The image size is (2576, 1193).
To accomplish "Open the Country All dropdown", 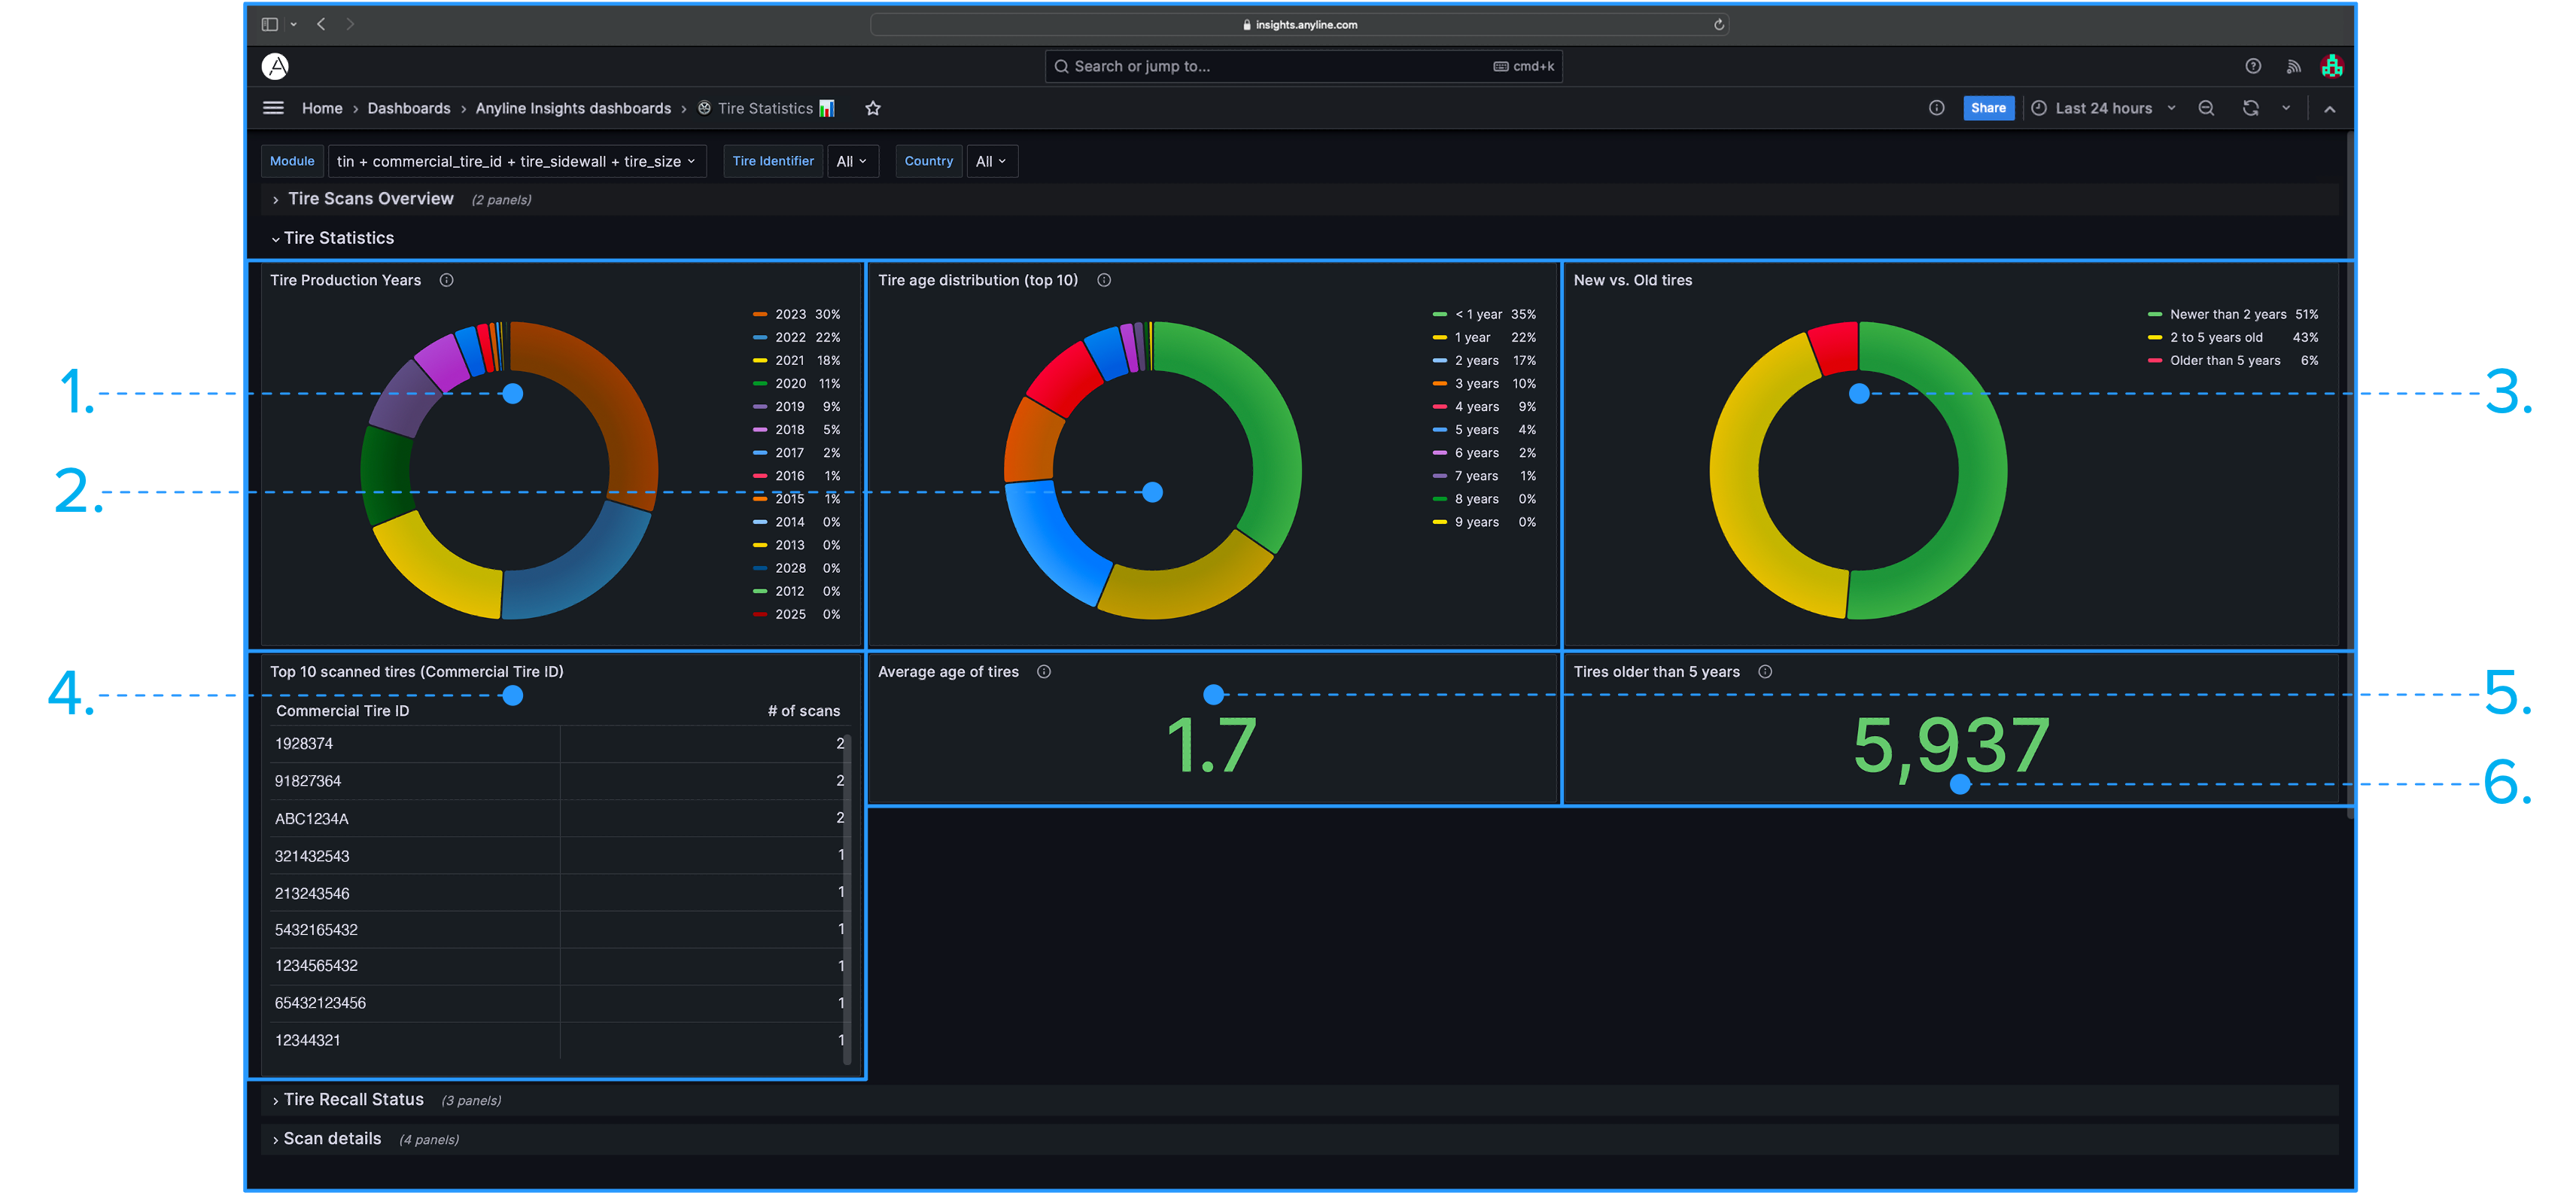I will coord(990,161).
